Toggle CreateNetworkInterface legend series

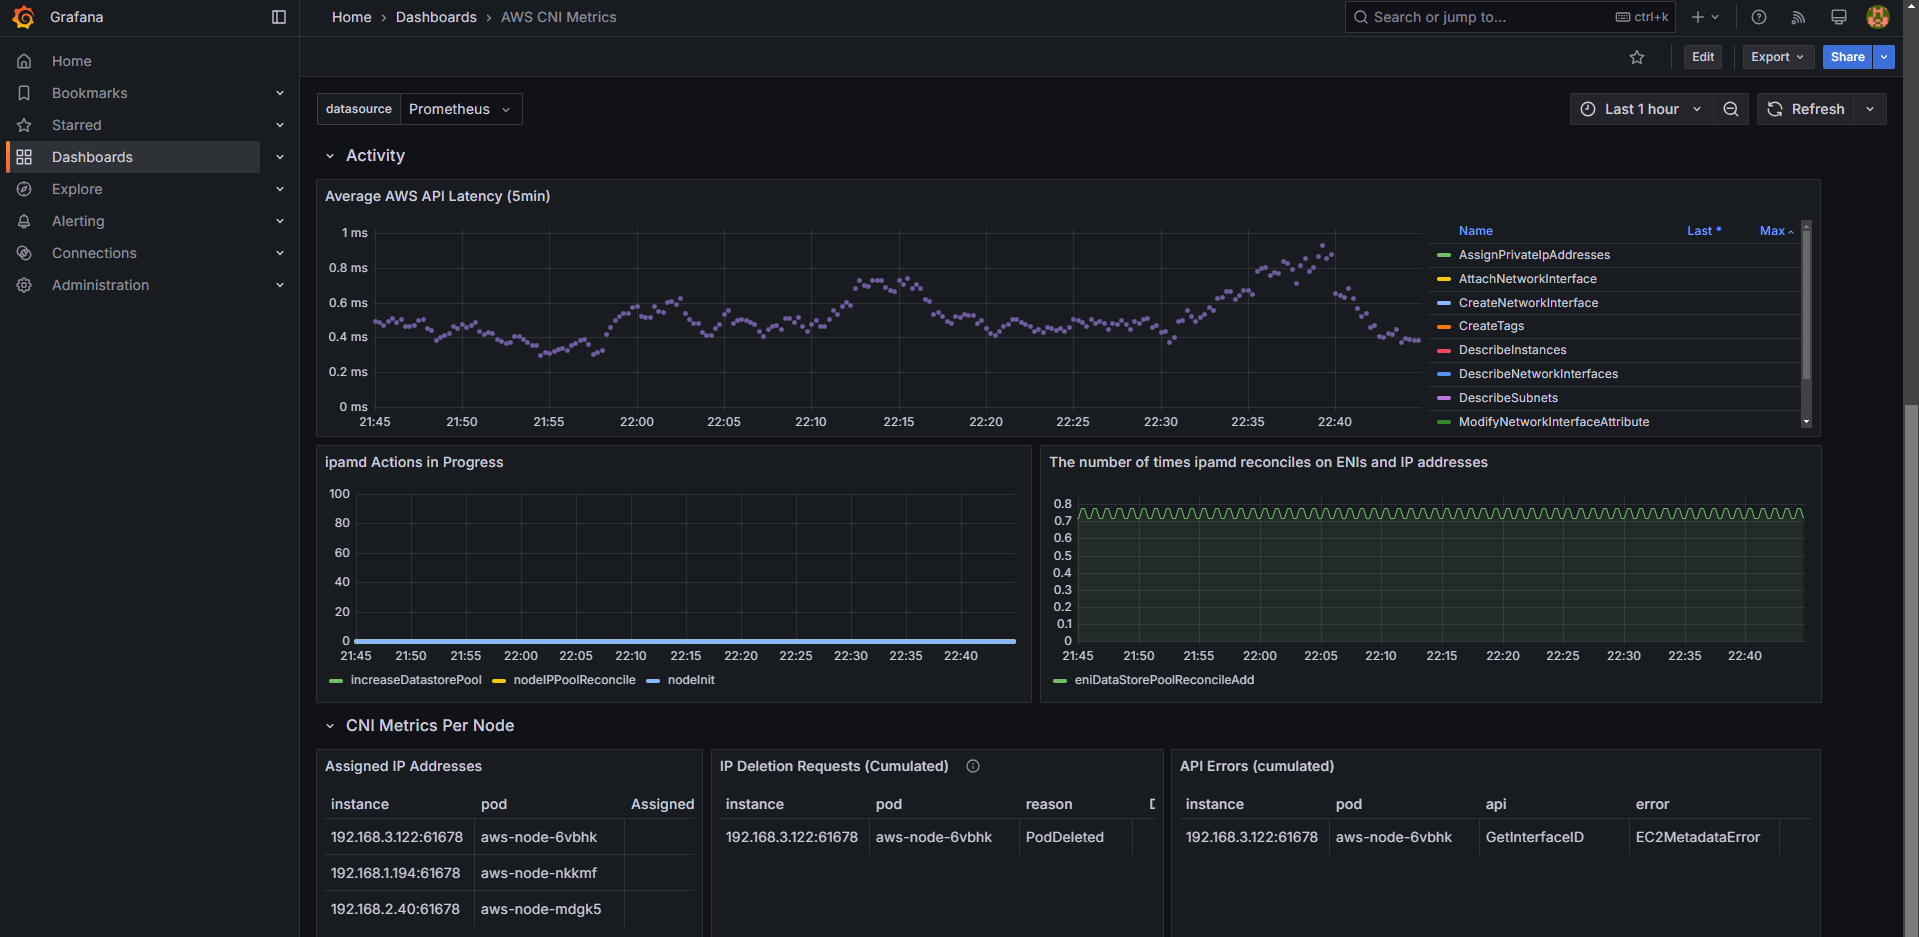(x=1528, y=303)
